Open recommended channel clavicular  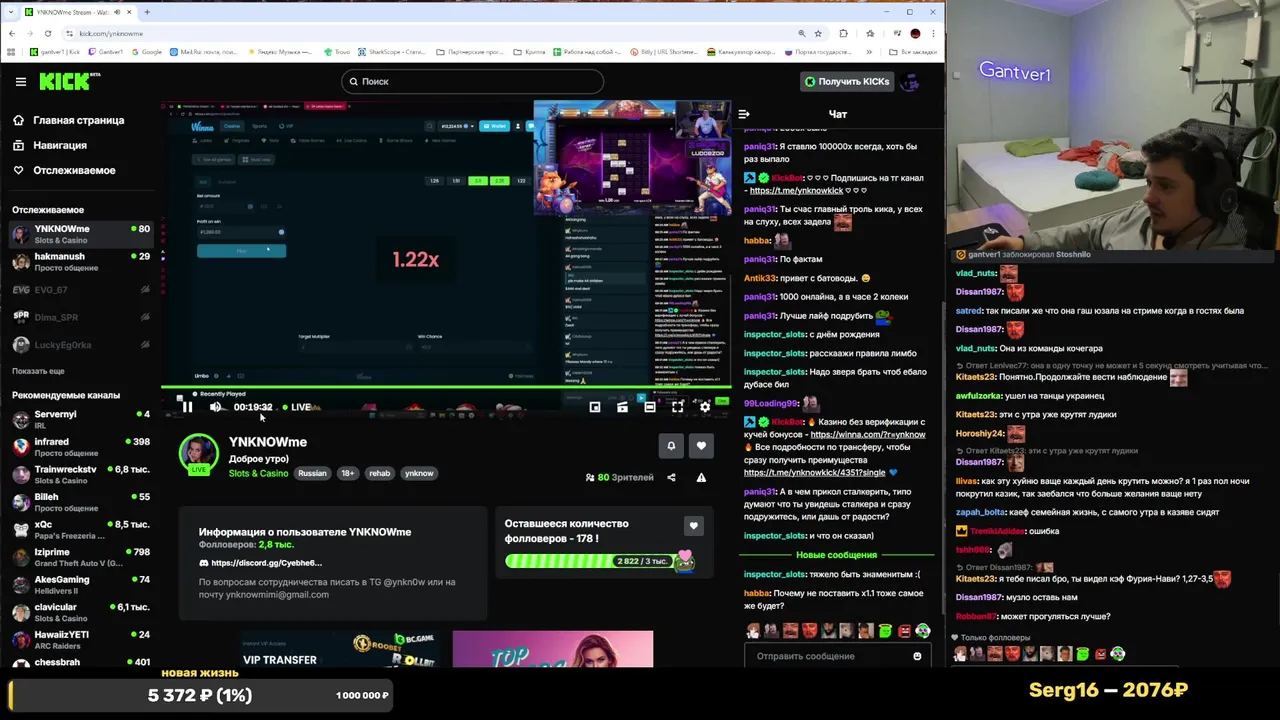(x=80, y=612)
